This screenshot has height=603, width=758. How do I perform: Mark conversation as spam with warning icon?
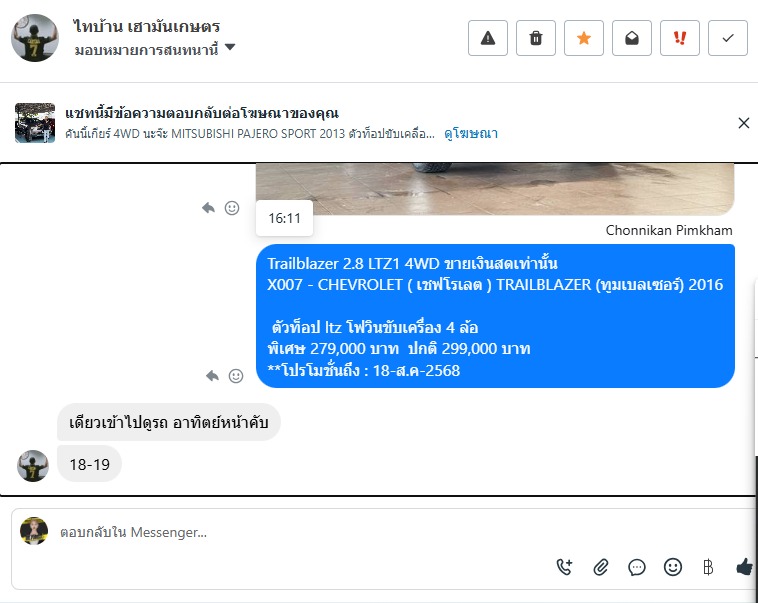[x=488, y=38]
